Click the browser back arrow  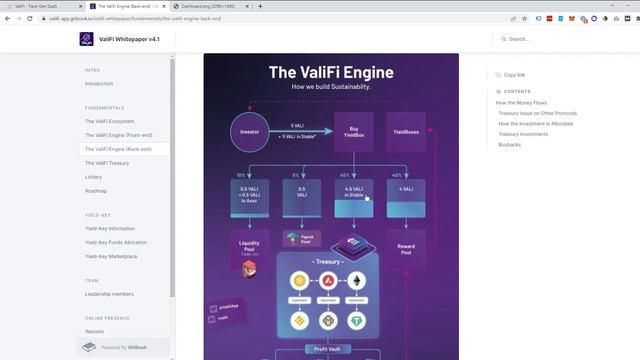[x=7, y=18]
